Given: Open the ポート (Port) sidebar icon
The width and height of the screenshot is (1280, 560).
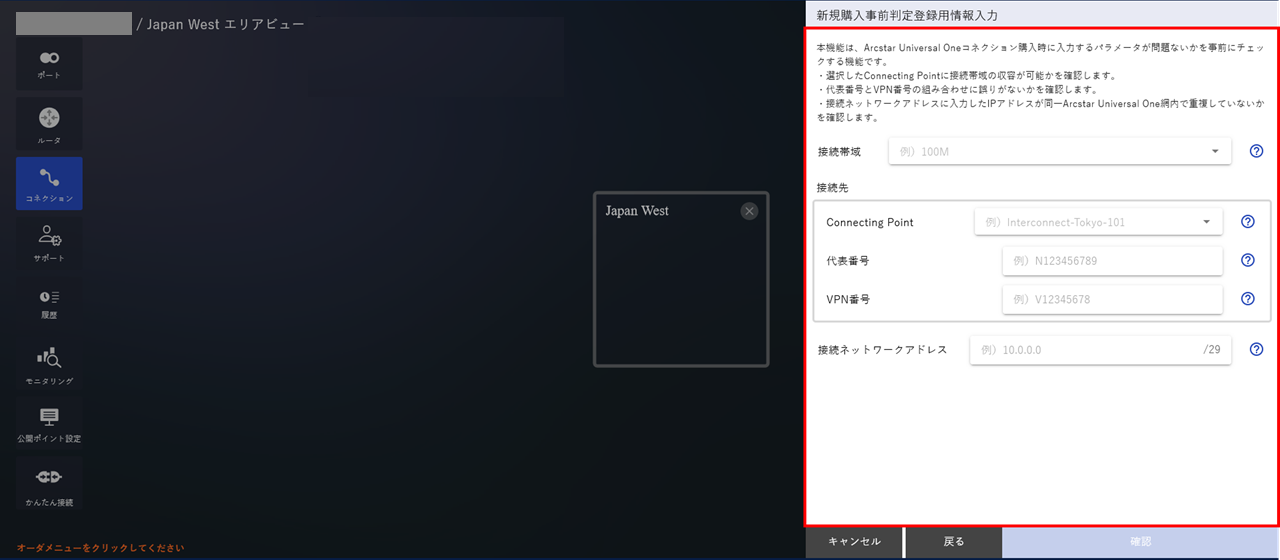Looking at the screenshot, I should [49, 64].
